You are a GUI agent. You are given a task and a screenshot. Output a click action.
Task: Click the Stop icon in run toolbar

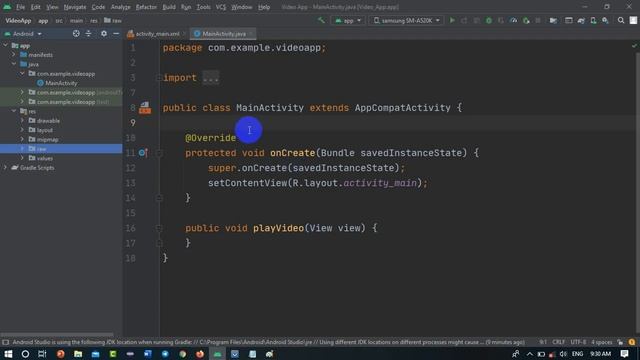[x=538, y=20]
